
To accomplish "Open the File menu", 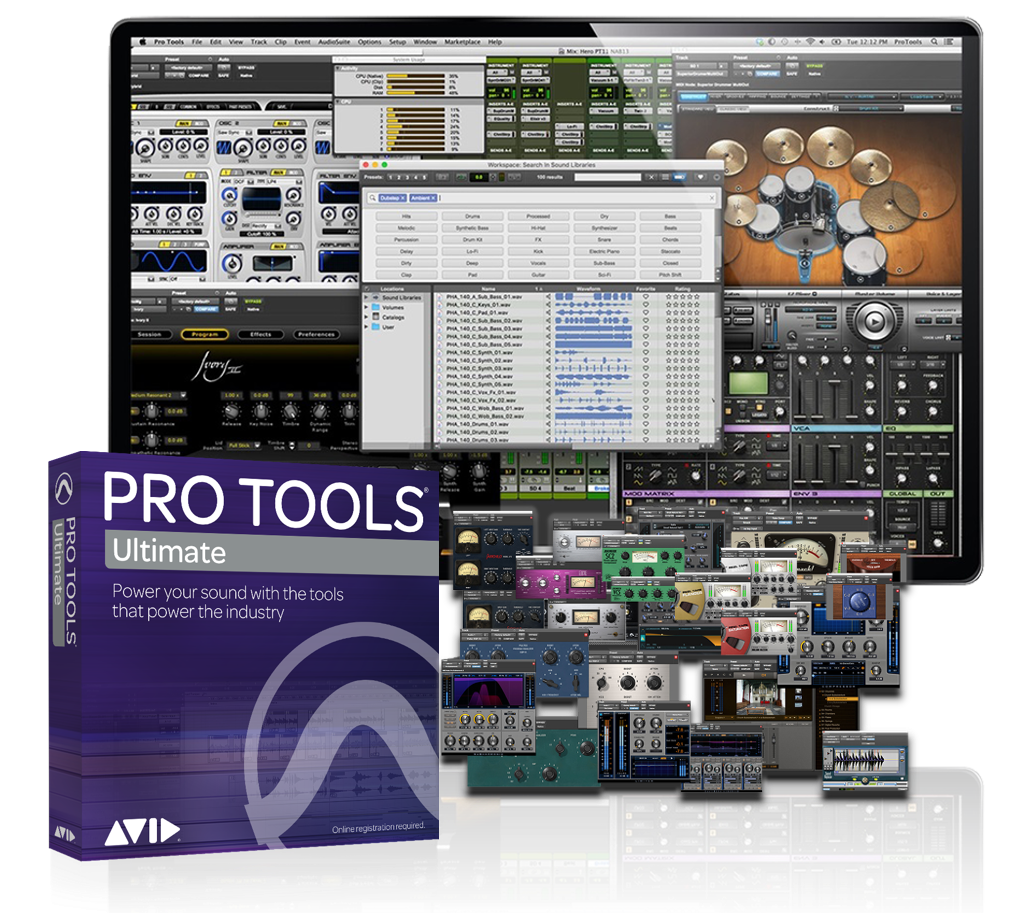I will [197, 42].
